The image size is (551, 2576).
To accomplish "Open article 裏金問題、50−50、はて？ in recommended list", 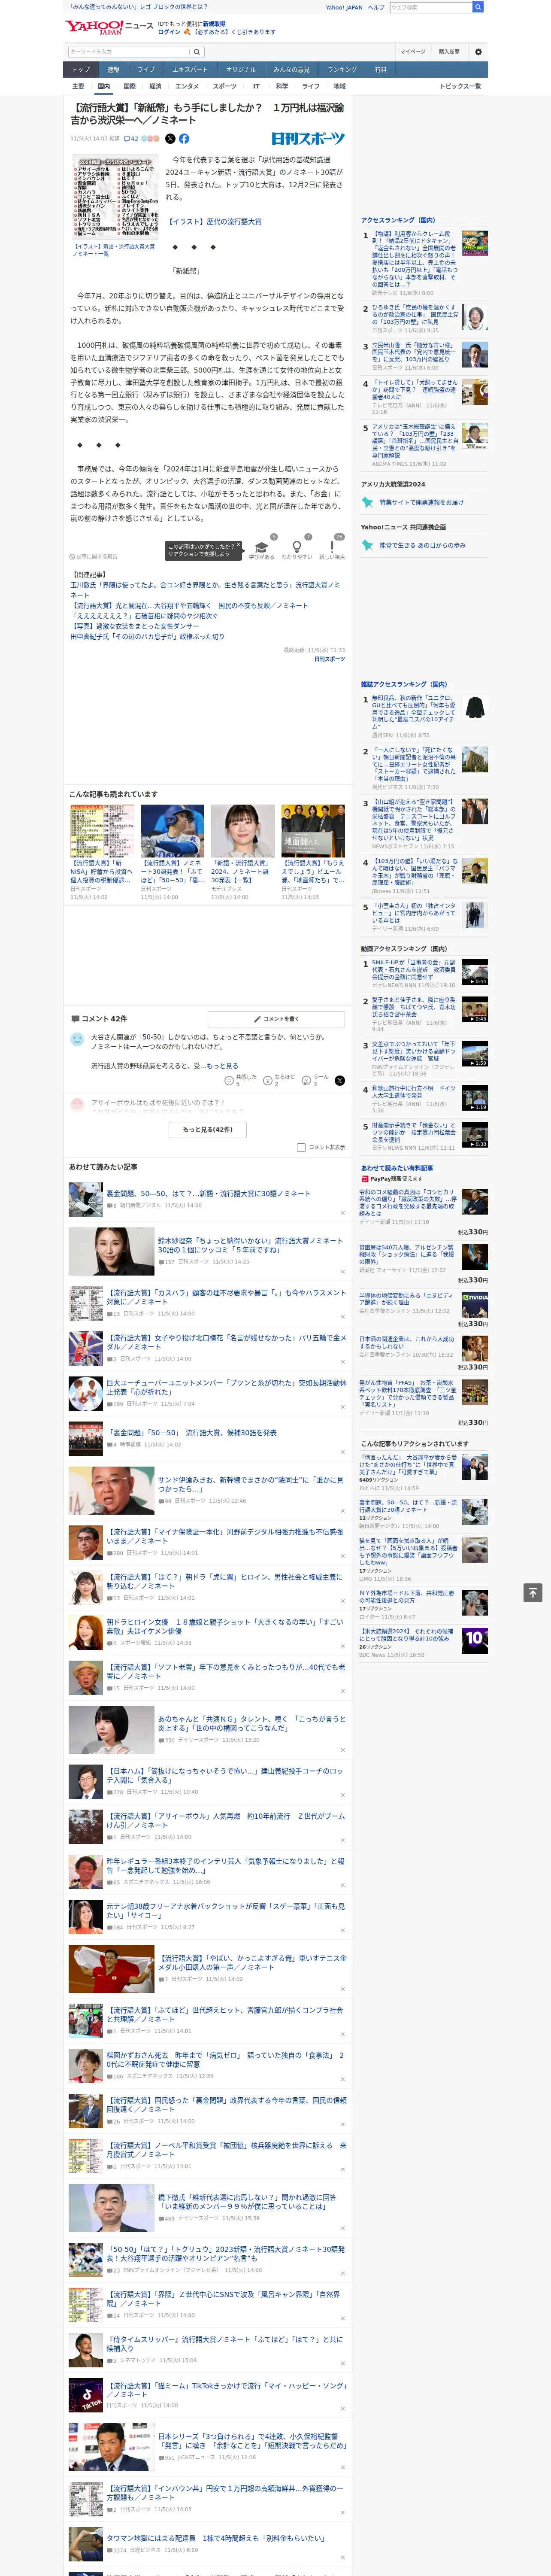I will click(x=209, y=1193).
